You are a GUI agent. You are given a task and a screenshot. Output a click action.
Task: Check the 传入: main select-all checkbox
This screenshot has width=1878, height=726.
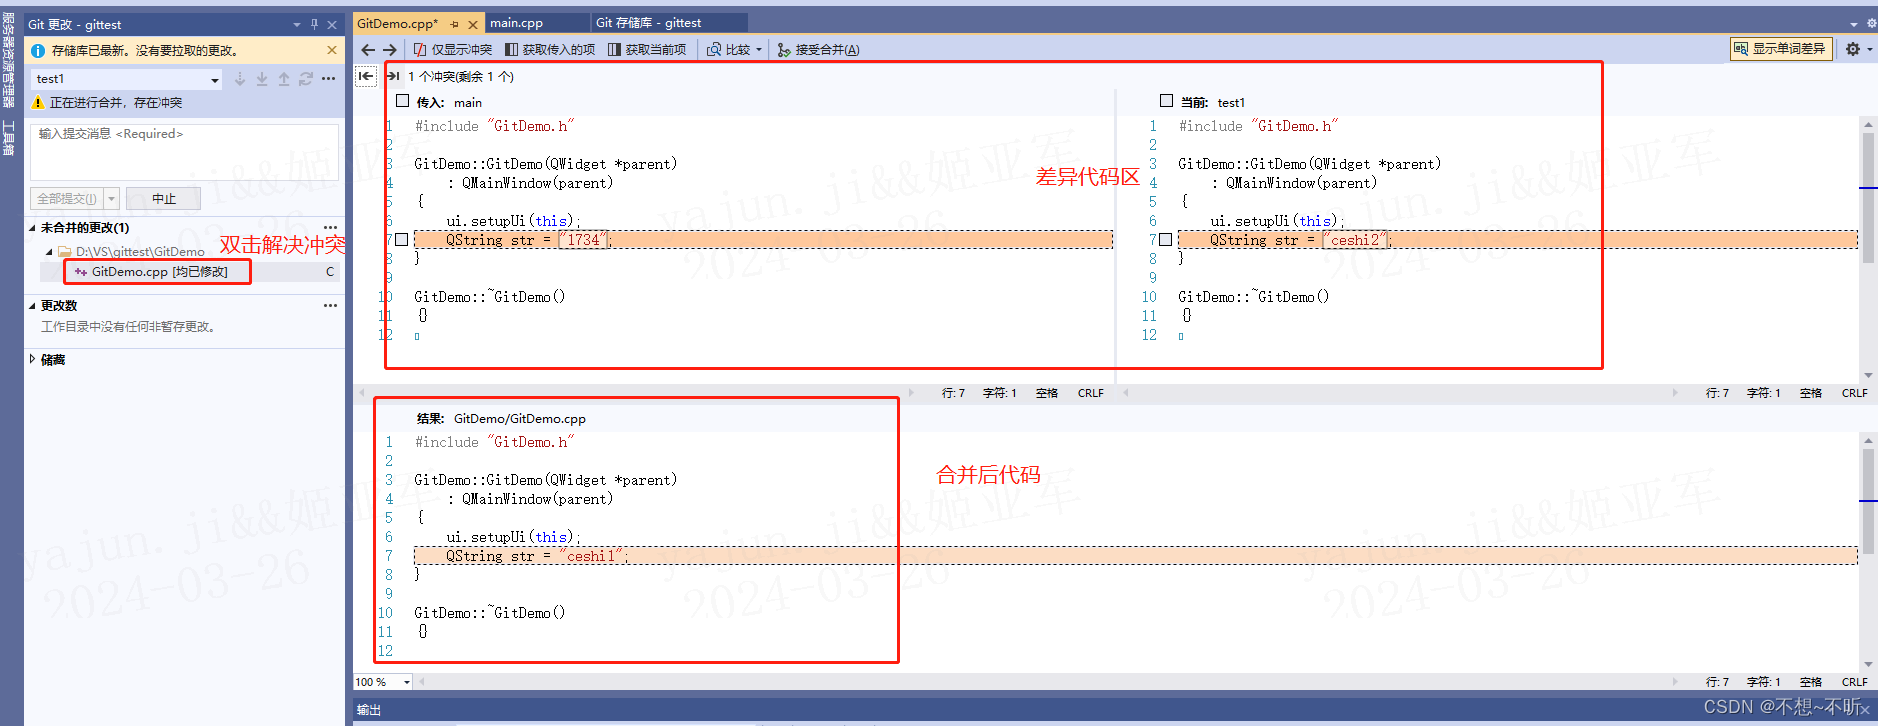pyautogui.click(x=403, y=101)
